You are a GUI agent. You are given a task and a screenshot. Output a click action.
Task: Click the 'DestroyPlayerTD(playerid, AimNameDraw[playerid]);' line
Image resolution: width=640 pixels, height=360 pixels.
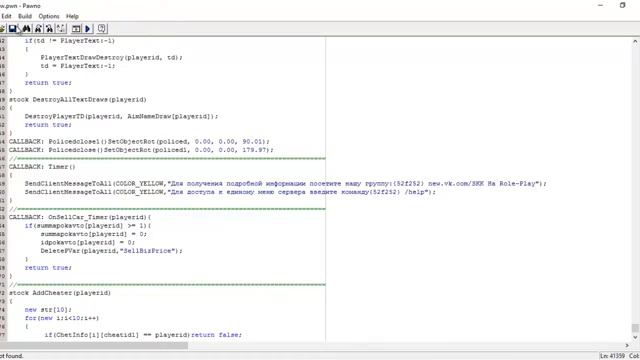[x=121, y=116]
